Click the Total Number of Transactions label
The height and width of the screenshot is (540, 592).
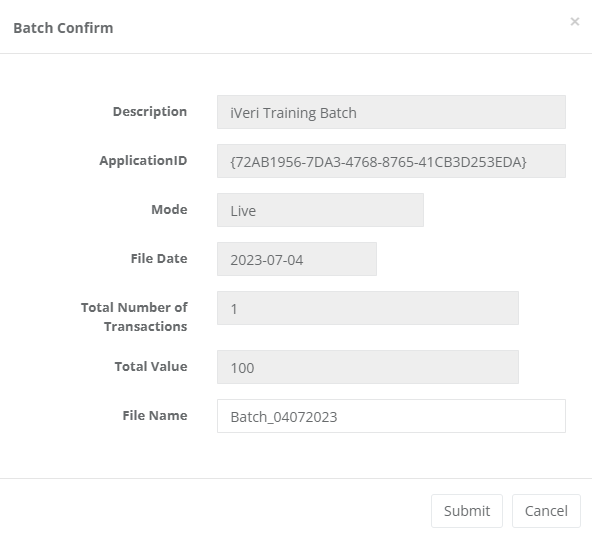tap(134, 317)
